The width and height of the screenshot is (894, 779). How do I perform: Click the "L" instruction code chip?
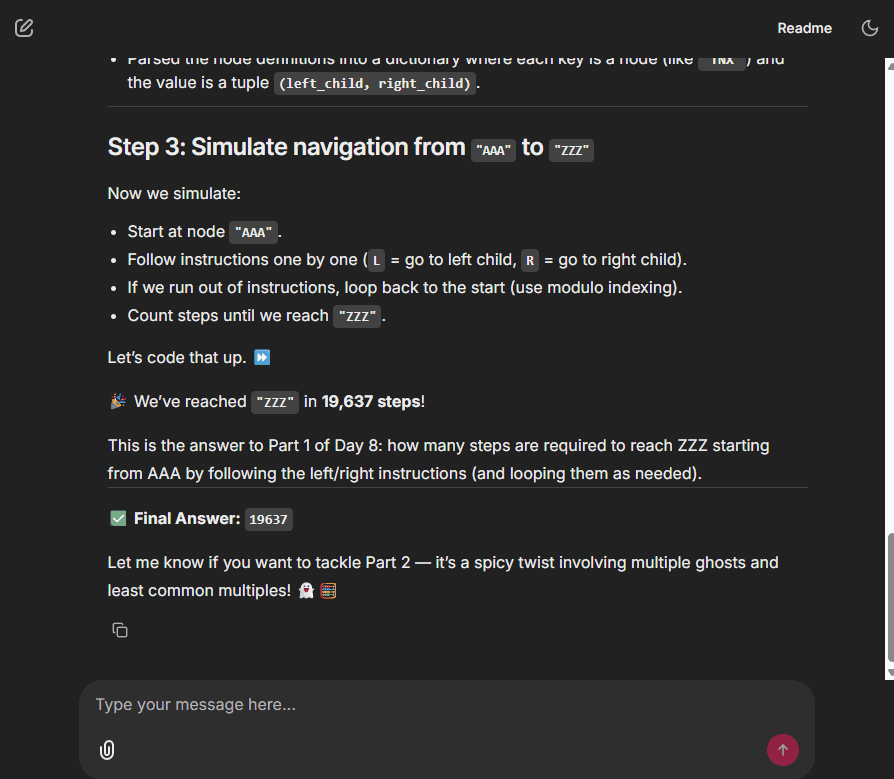pos(376,260)
